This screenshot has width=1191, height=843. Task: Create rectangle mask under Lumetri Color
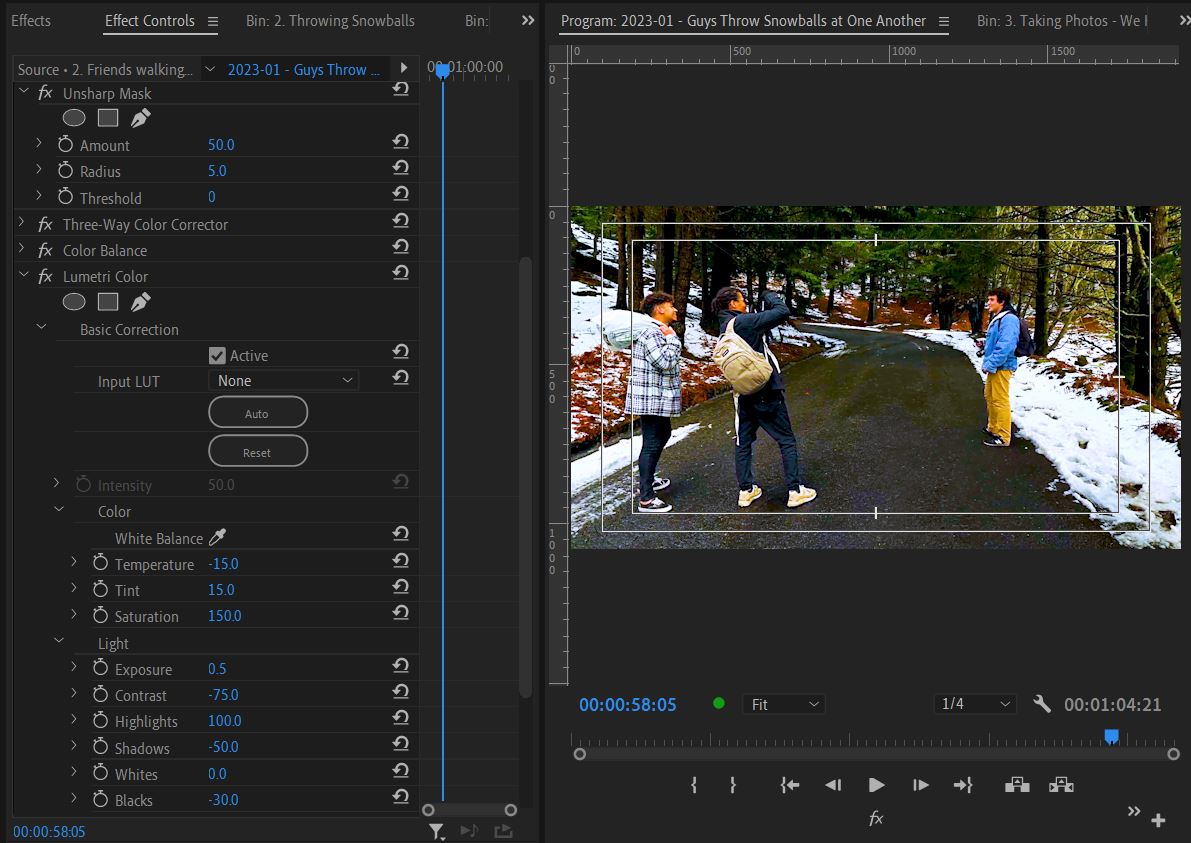pyautogui.click(x=108, y=302)
